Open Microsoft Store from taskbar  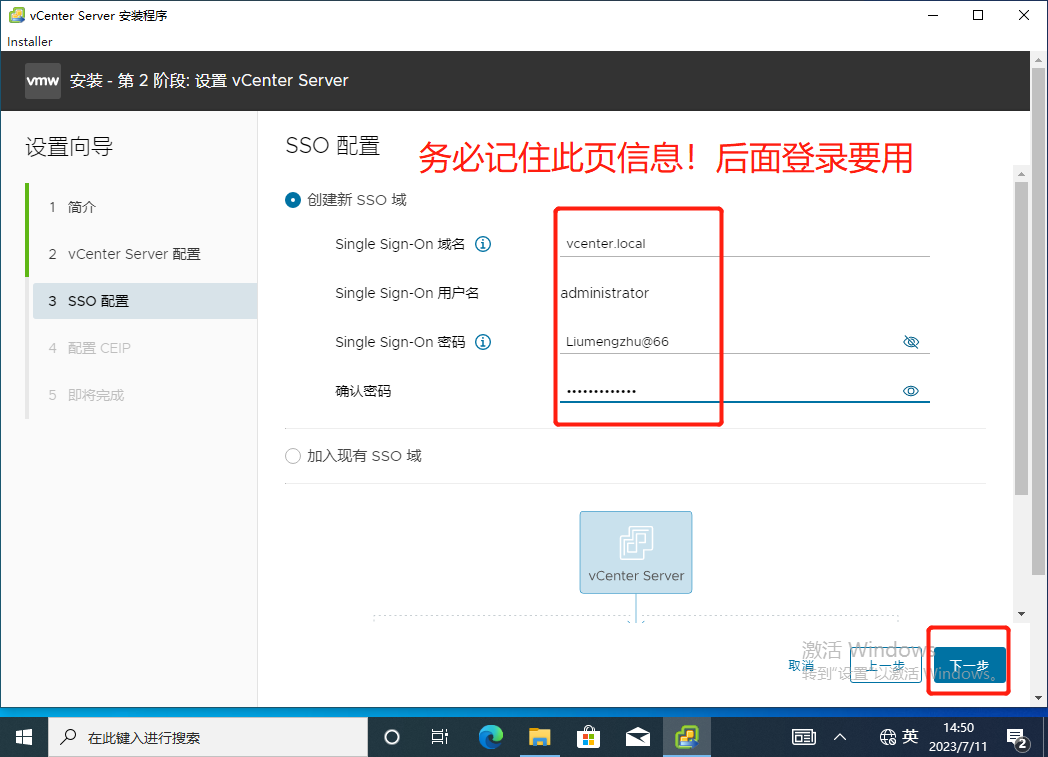point(588,737)
